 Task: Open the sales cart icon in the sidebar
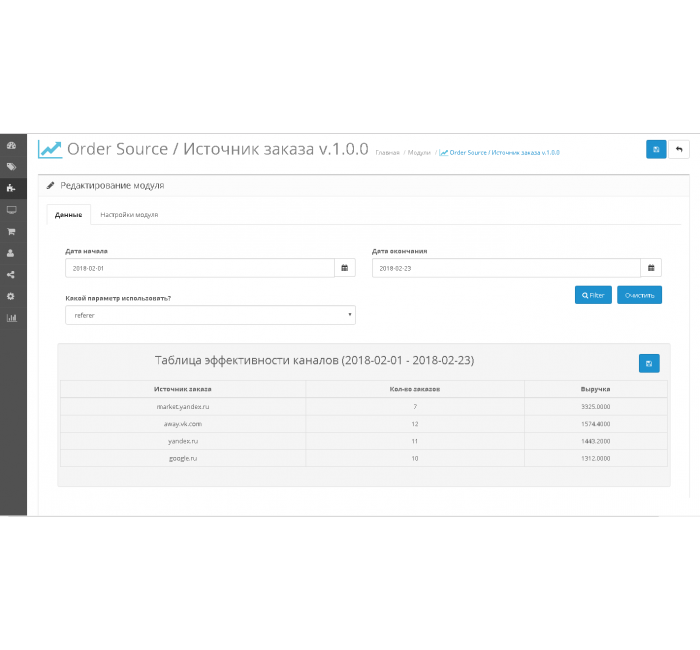(12, 232)
